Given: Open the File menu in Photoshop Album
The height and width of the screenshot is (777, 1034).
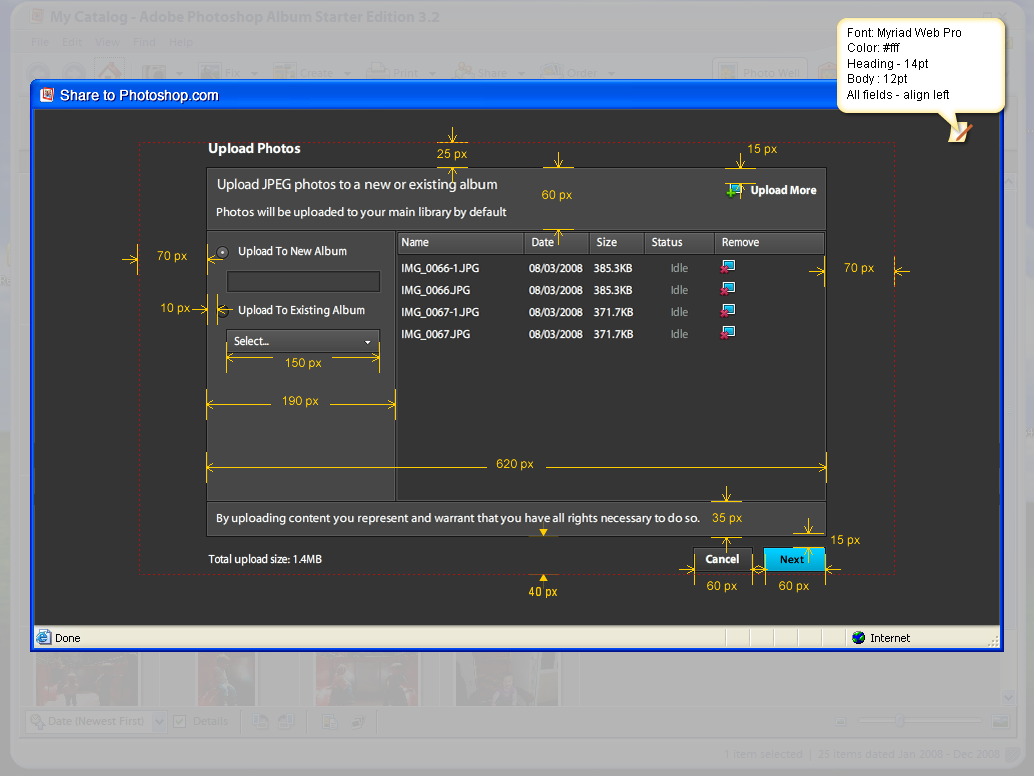Looking at the screenshot, I should (40, 42).
